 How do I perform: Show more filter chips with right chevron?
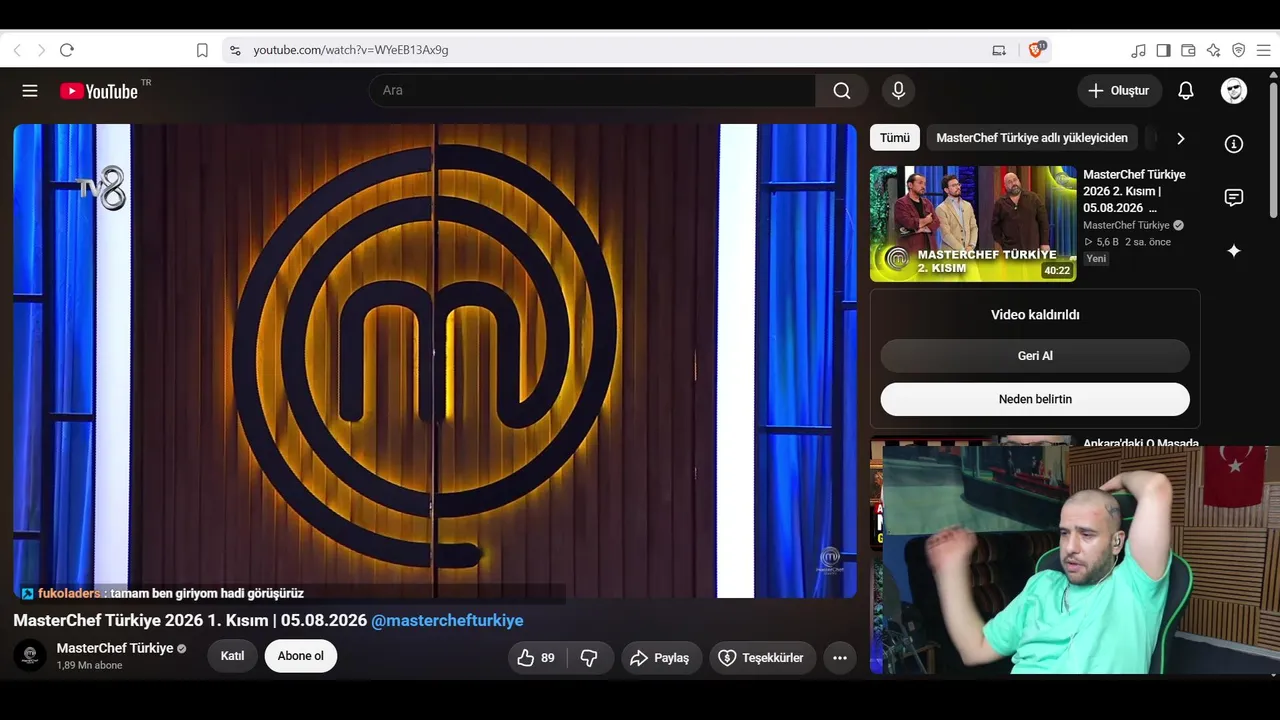point(1180,138)
